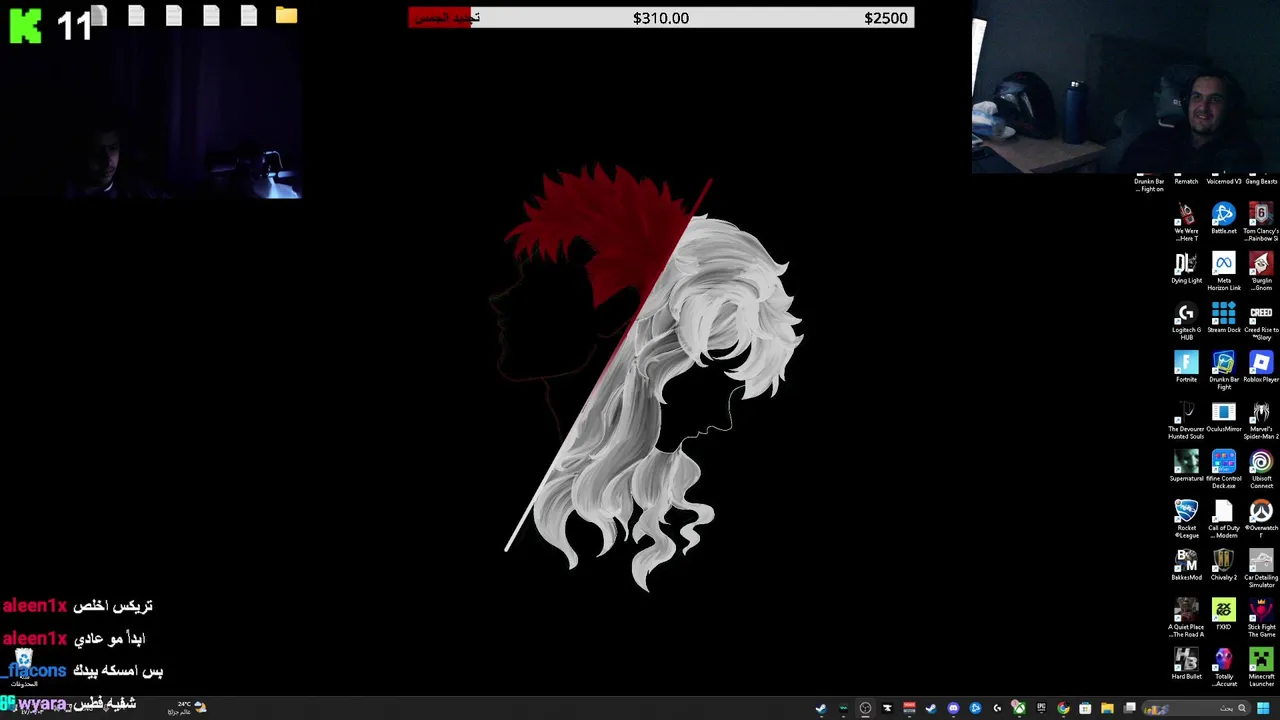Open Meta Horizon Link shortcut
The image size is (1280, 720).
point(1223,272)
